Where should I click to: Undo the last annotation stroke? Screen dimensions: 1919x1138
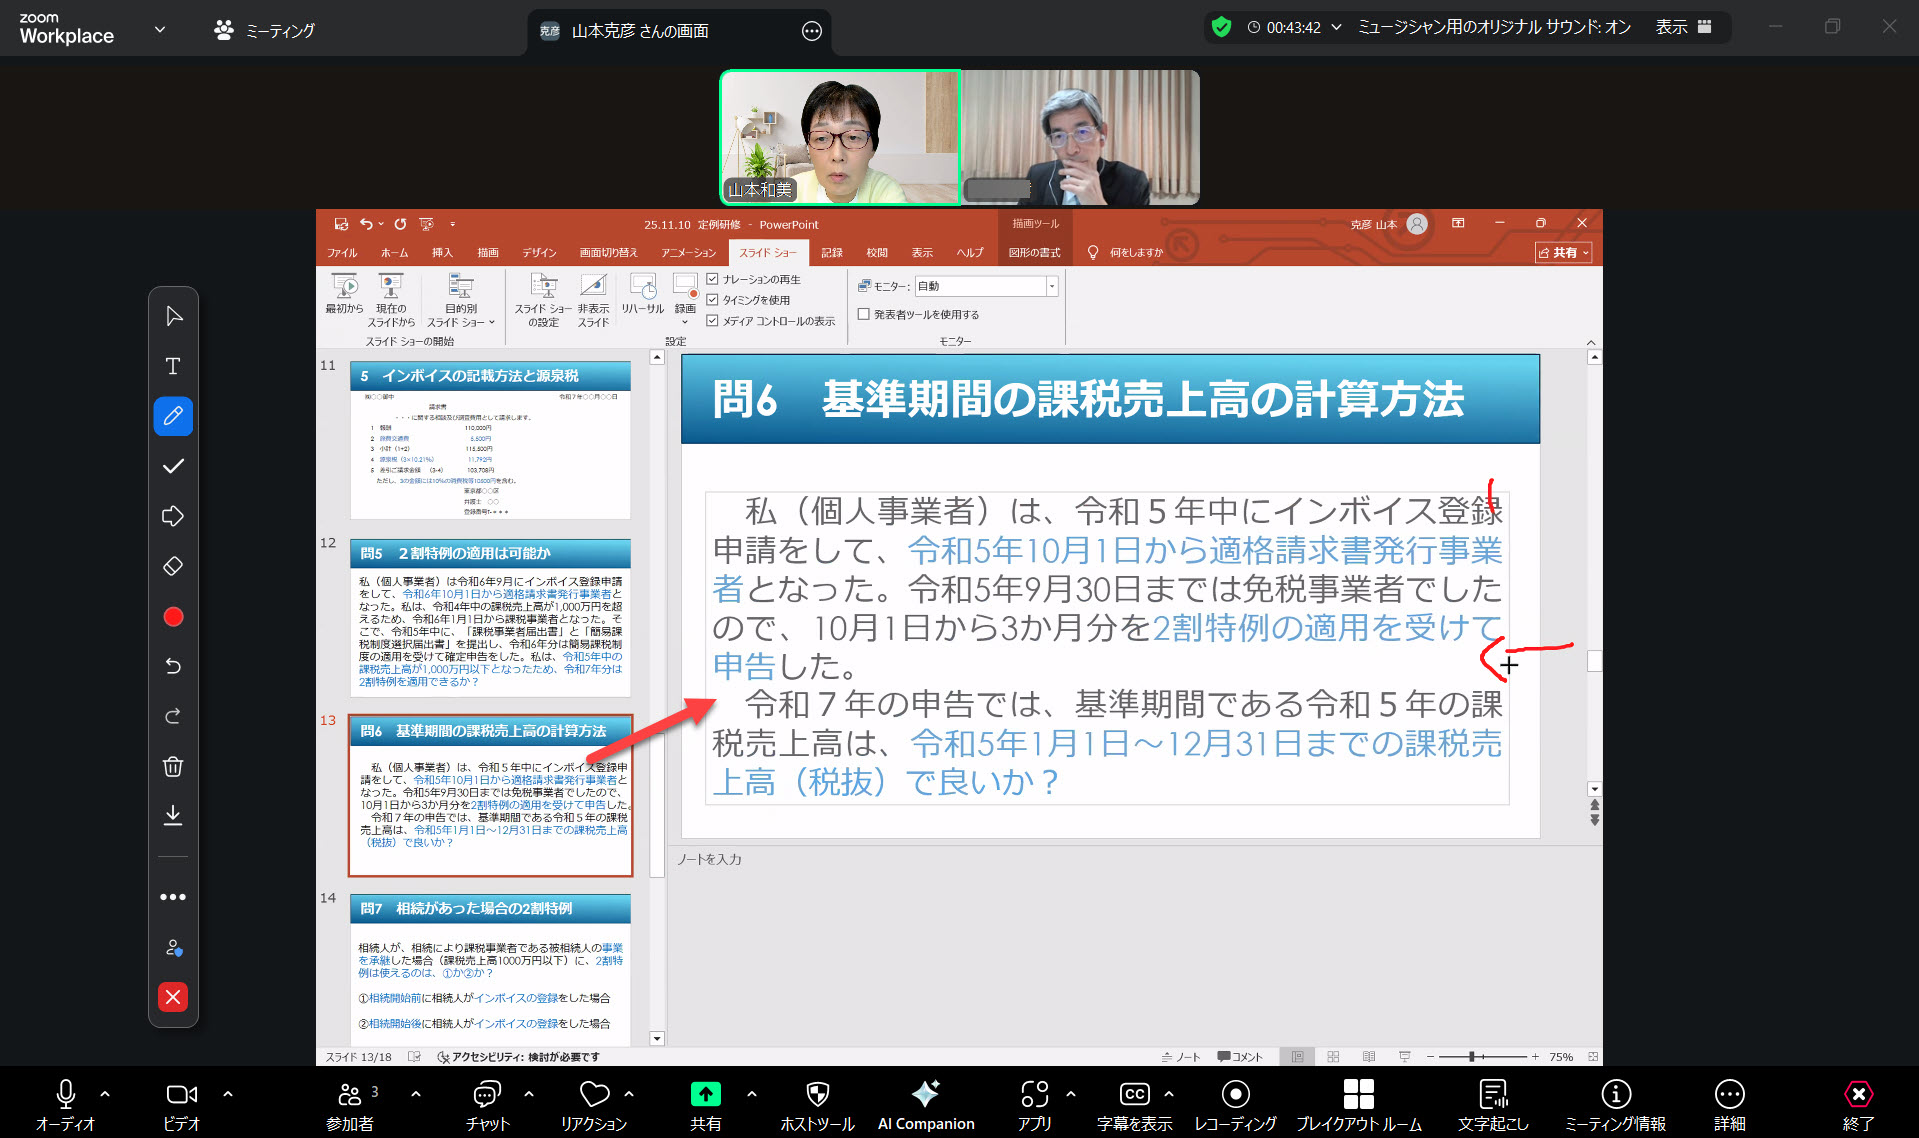coord(173,666)
